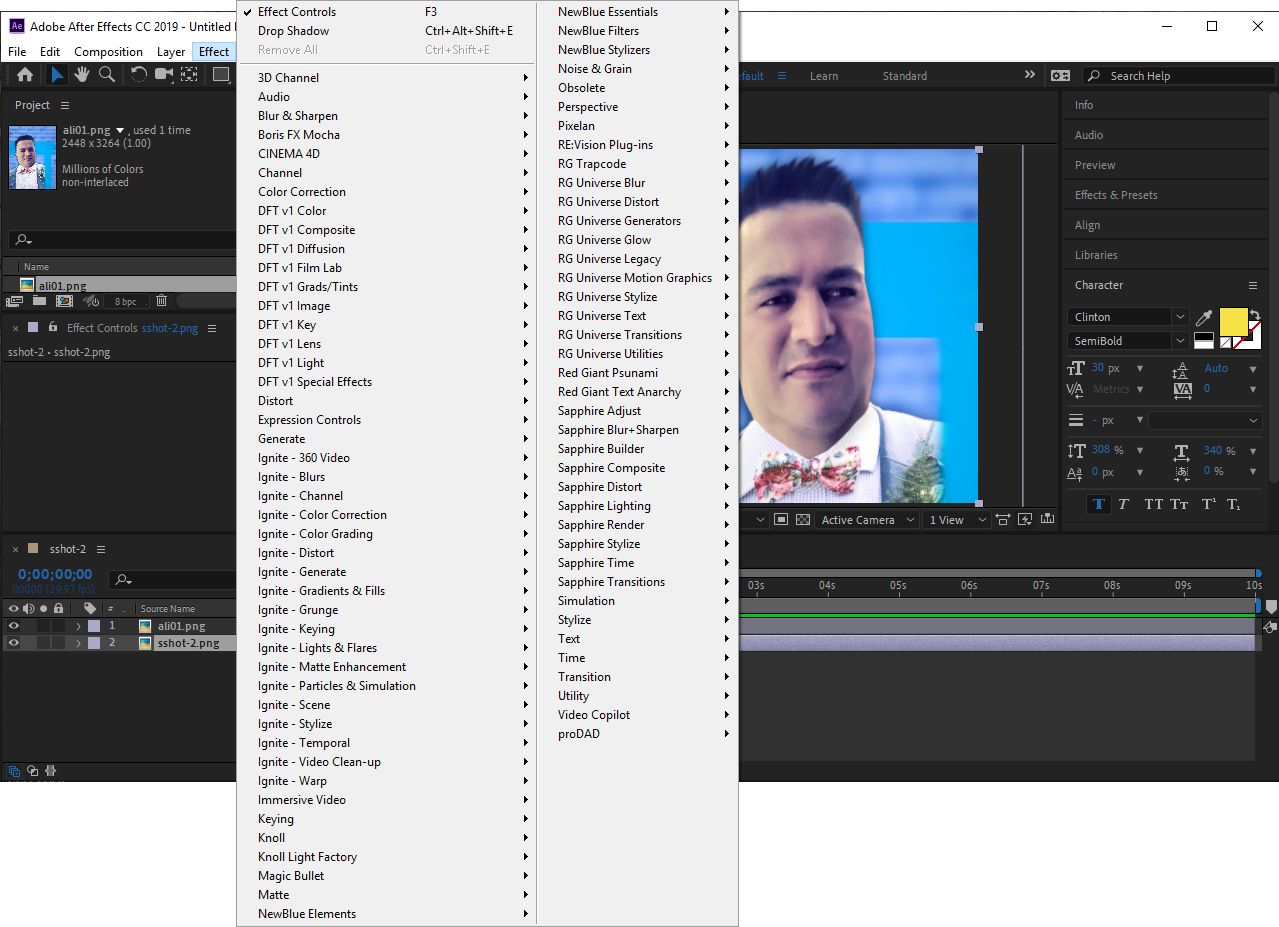The height and width of the screenshot is (927, 1279).
Task: Hide the ali01.png layer with its eye icon
Action: click(14, 626)
